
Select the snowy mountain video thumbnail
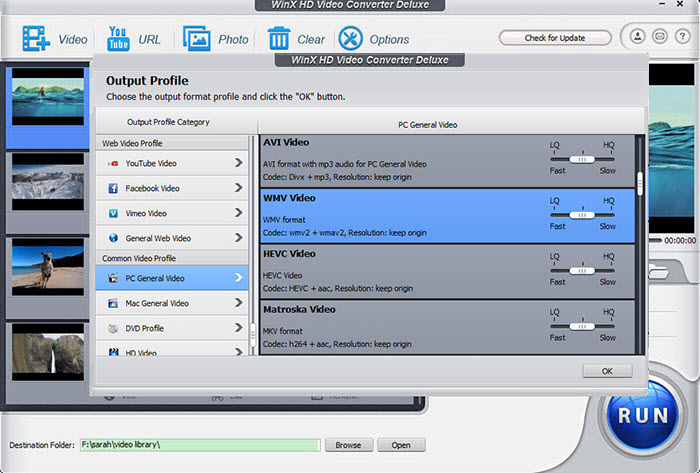point(48,182)
